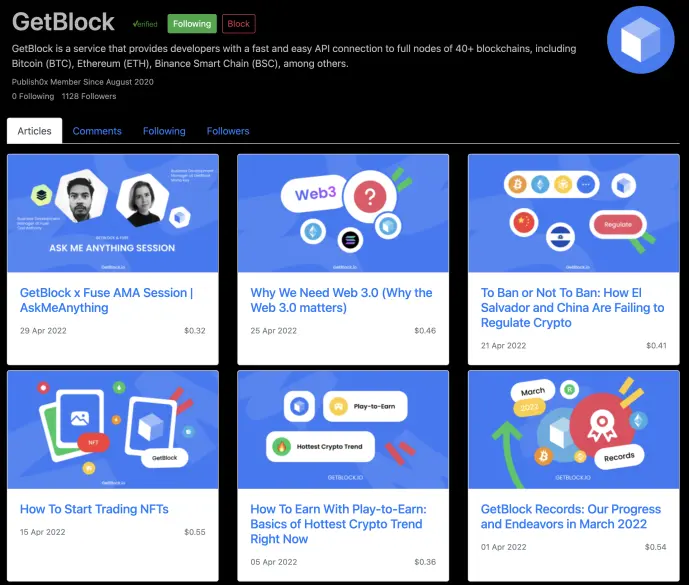Open the Play-to-Earn article thumbnail
Screen dimensions: 689x585
pyautogui.click(x=343, y=429)
